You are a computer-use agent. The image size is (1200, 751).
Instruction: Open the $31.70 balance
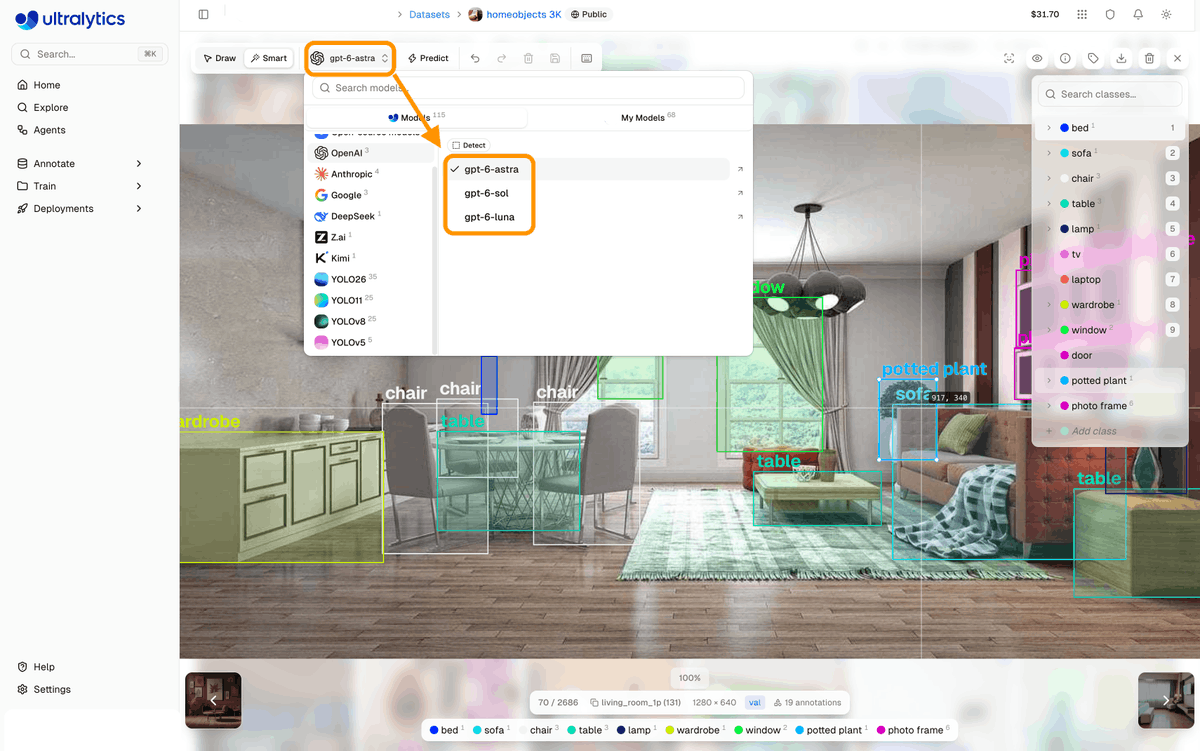pyautogui.click(x=1044, y=15)
